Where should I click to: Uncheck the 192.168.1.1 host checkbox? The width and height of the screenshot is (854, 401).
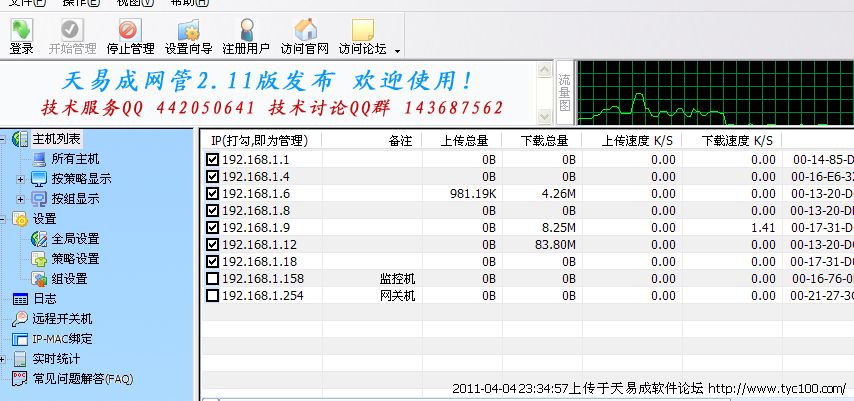(212, 160)
